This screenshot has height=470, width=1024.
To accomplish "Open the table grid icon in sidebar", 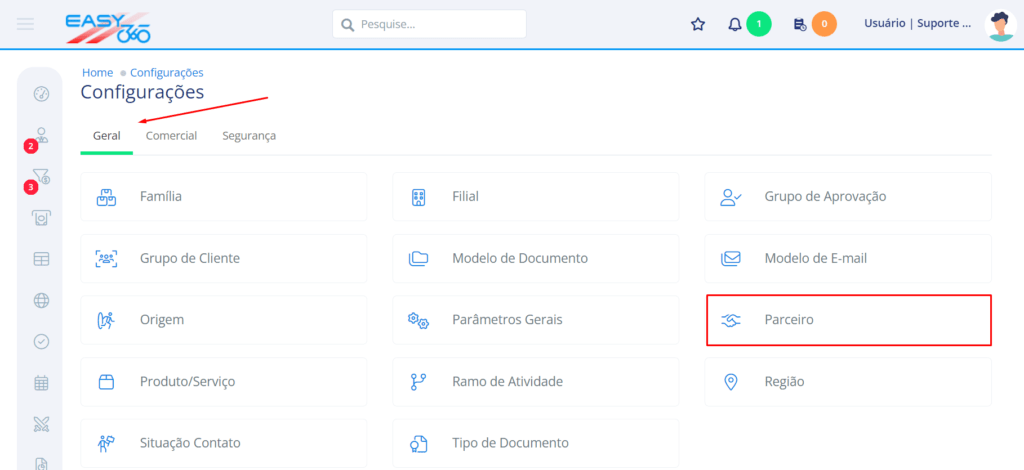I will tap(41, 259).
